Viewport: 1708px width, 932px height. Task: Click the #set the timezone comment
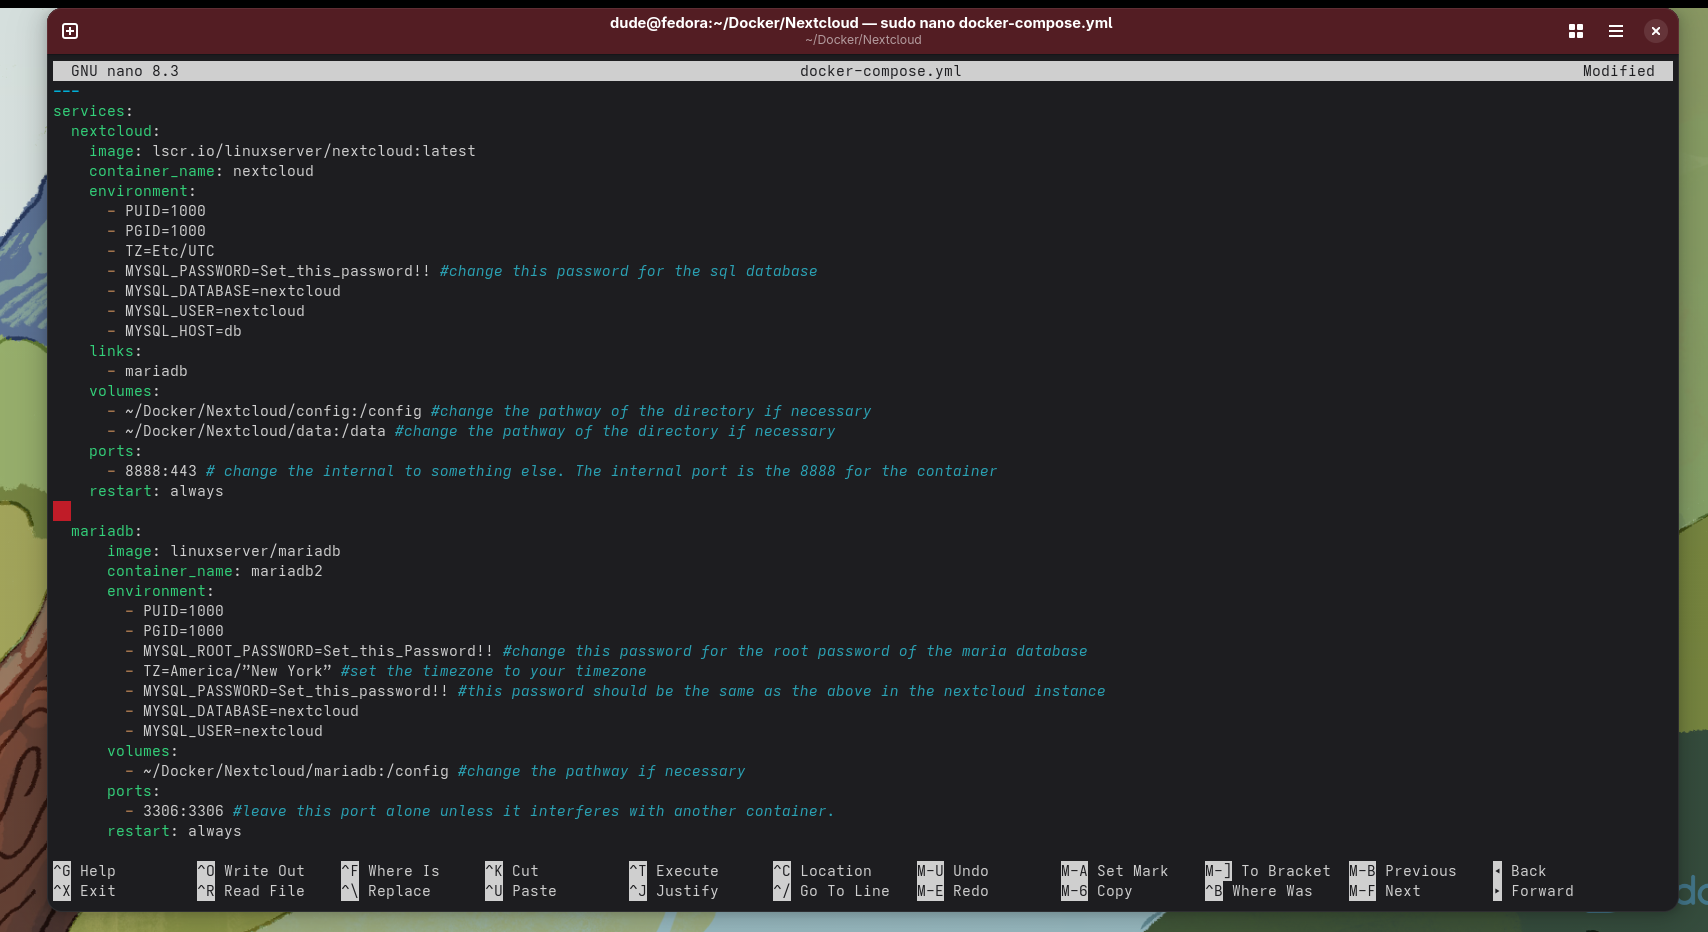tap(494, 671)
